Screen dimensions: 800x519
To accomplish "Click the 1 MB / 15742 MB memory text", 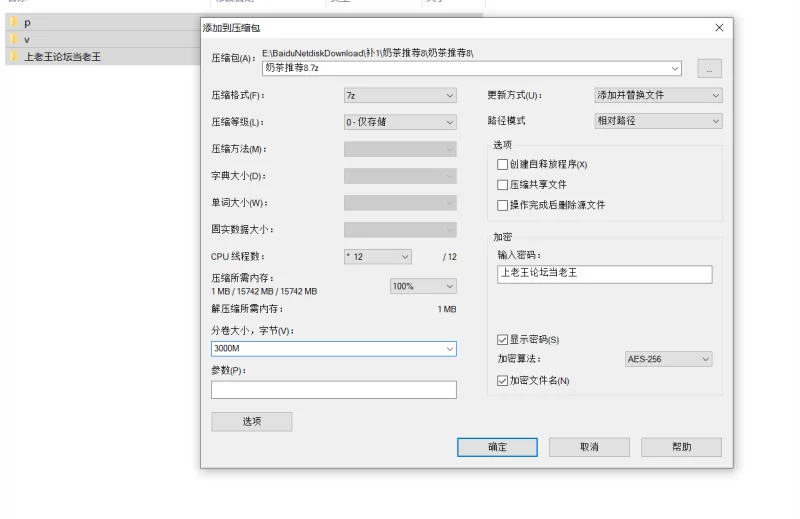I will (x=264, y=291).
